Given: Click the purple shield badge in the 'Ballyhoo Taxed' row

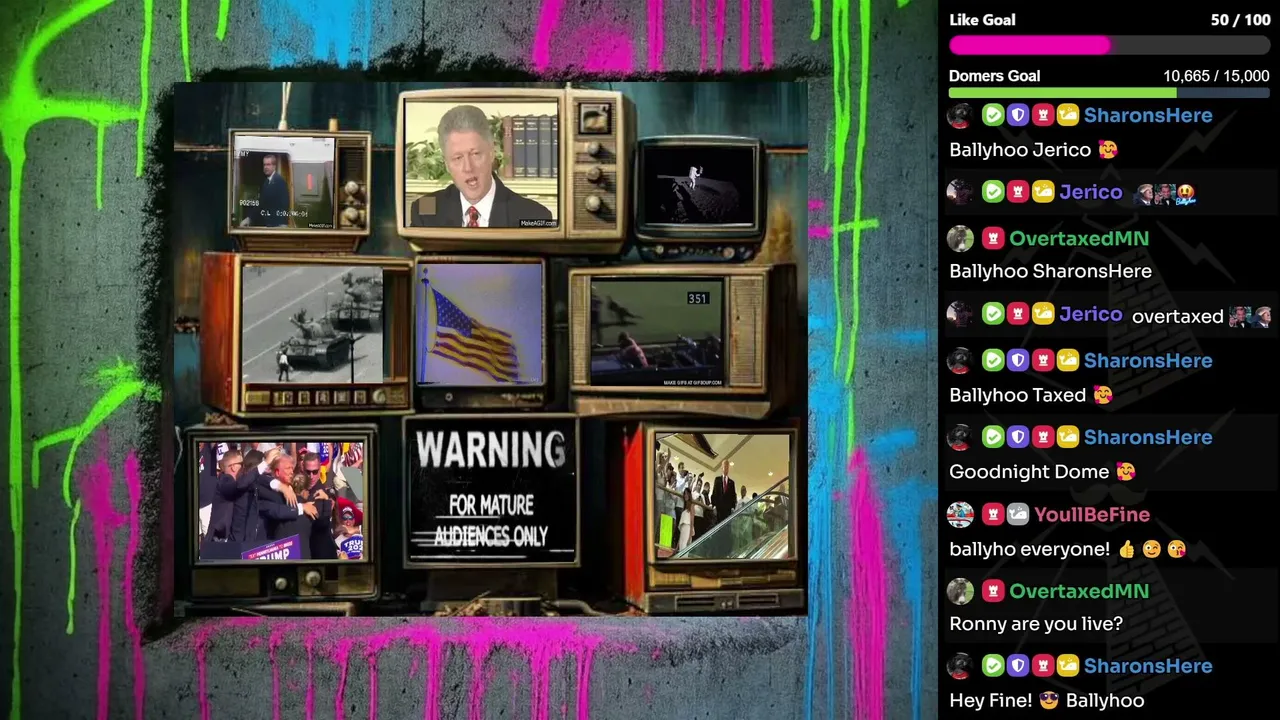Looking at the screenshot, I should pyautogui.click(x=1018, y=360).
